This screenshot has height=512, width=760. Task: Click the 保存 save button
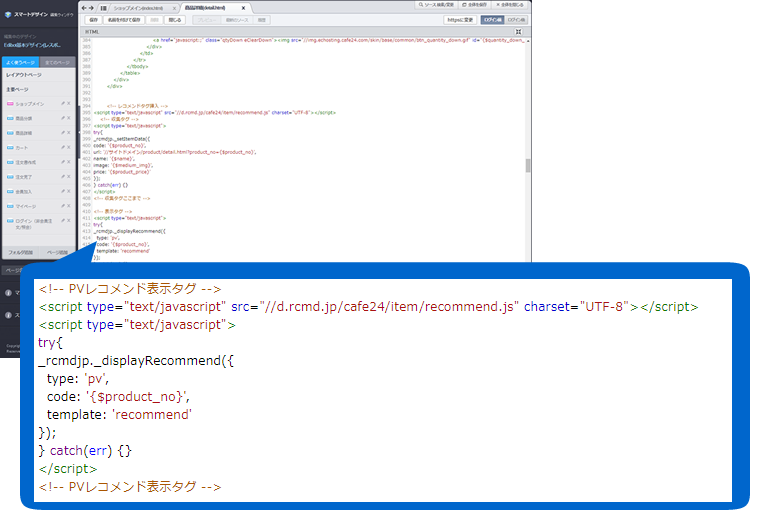[94, 20]
